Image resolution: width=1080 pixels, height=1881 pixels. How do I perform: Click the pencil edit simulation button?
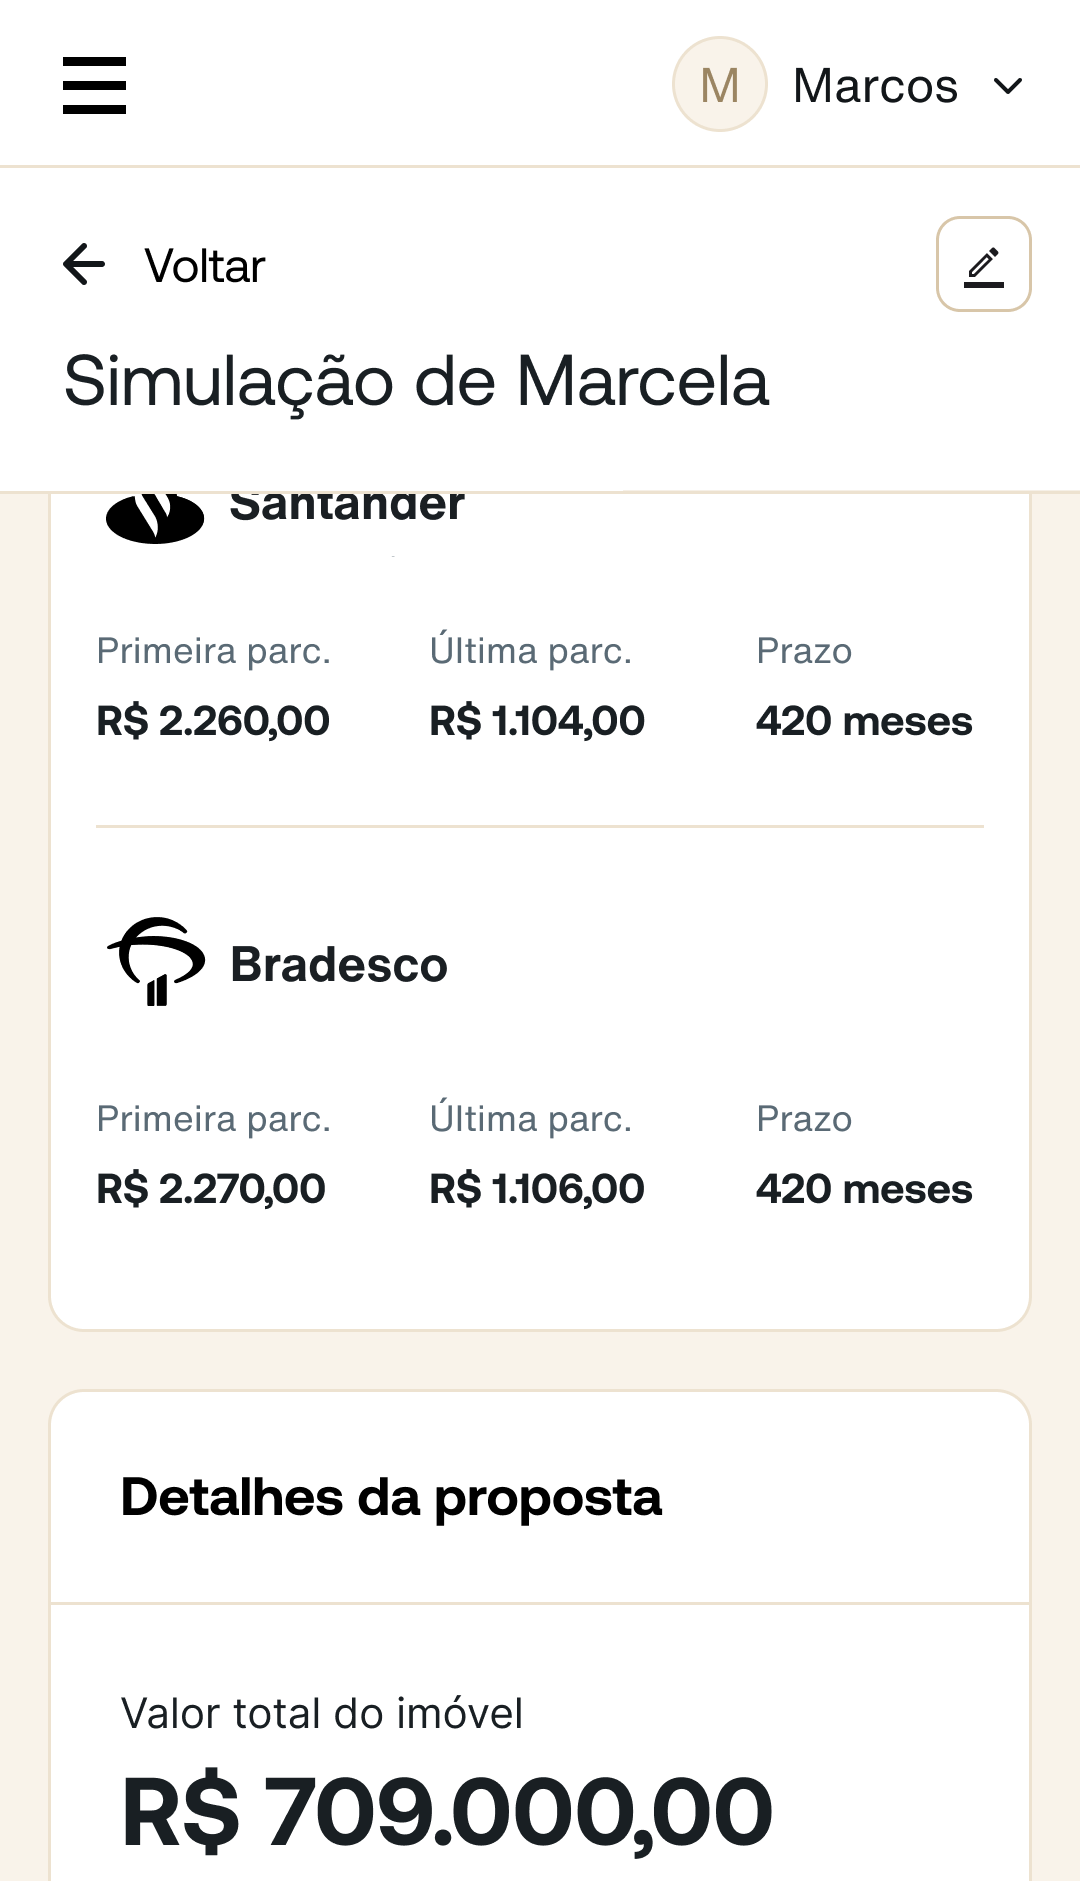(983, 264)
